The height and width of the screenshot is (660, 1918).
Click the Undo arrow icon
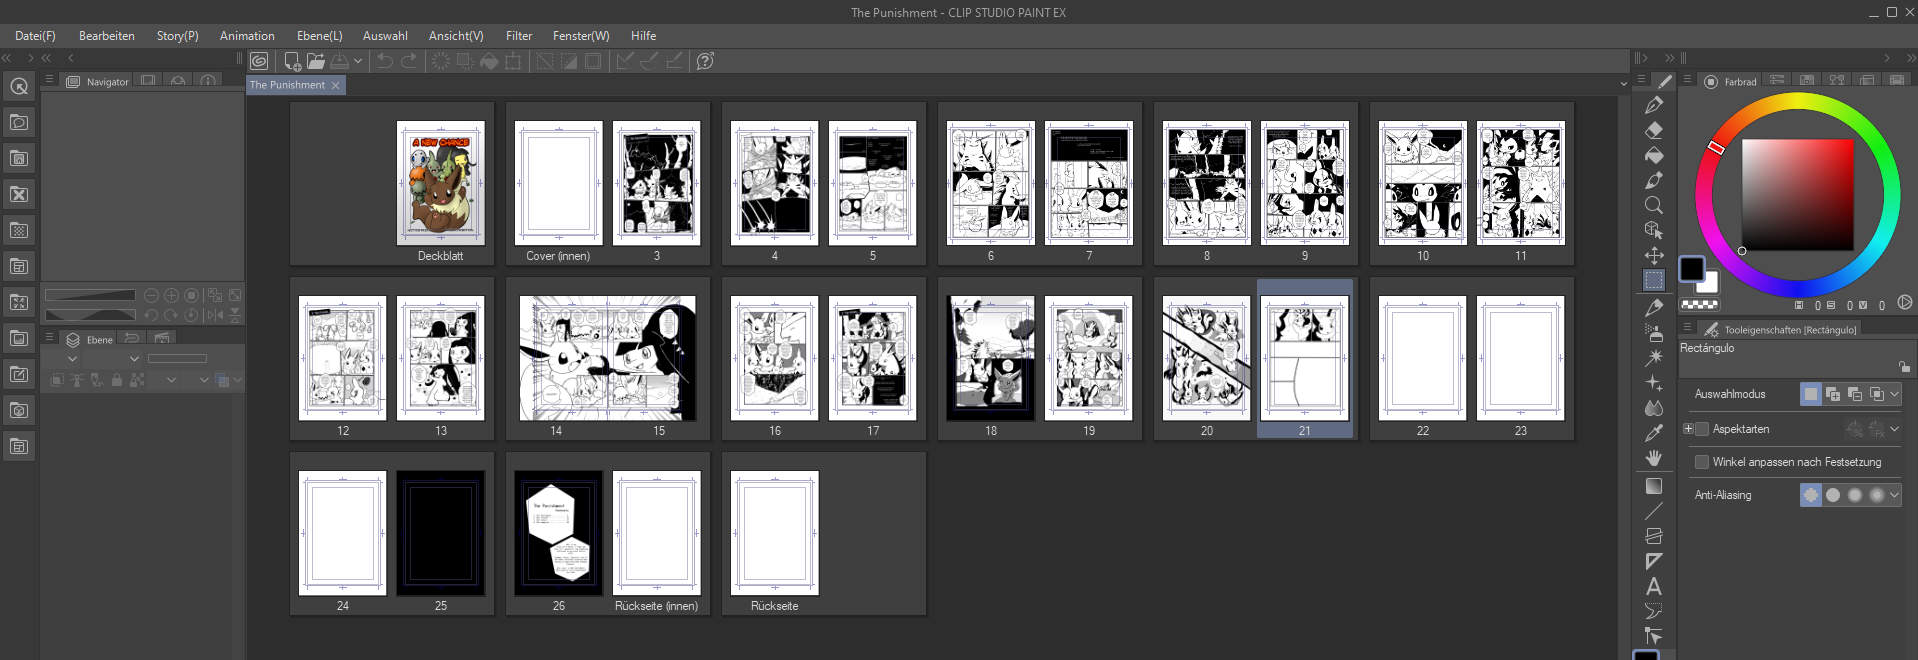click(385, 61)
